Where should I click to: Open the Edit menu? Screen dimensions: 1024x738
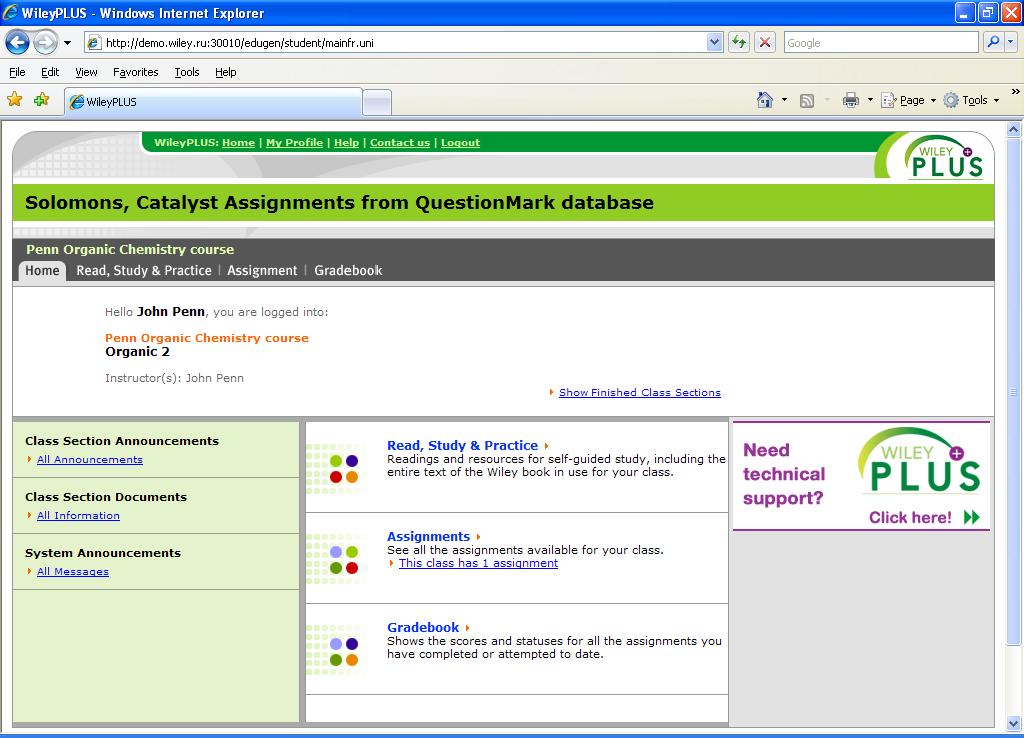[50, 72]
